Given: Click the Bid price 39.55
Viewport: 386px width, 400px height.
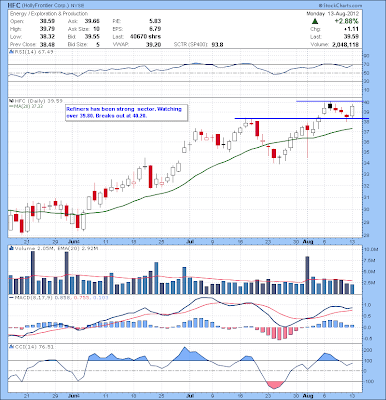Looking at the screenshot, I should point(92,37).
